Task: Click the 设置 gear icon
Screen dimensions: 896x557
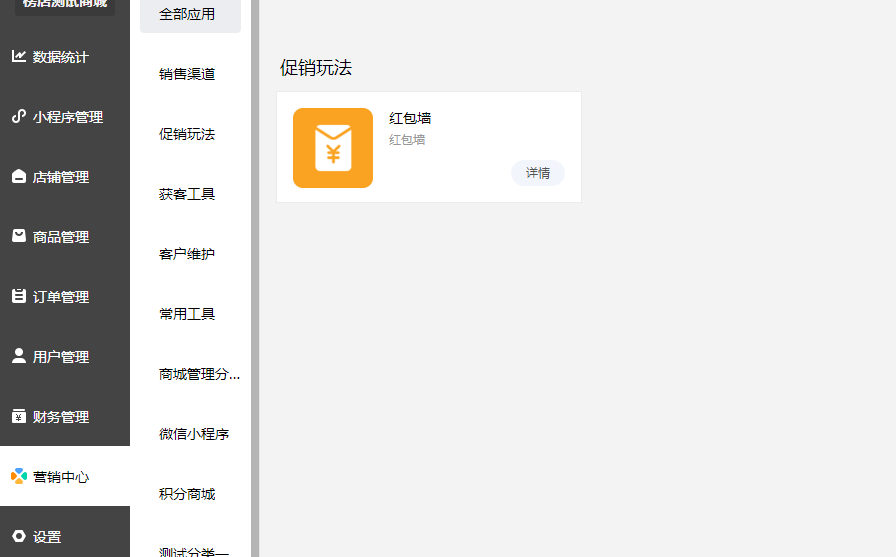Action: pyautogui.click(x=19, y=537)
